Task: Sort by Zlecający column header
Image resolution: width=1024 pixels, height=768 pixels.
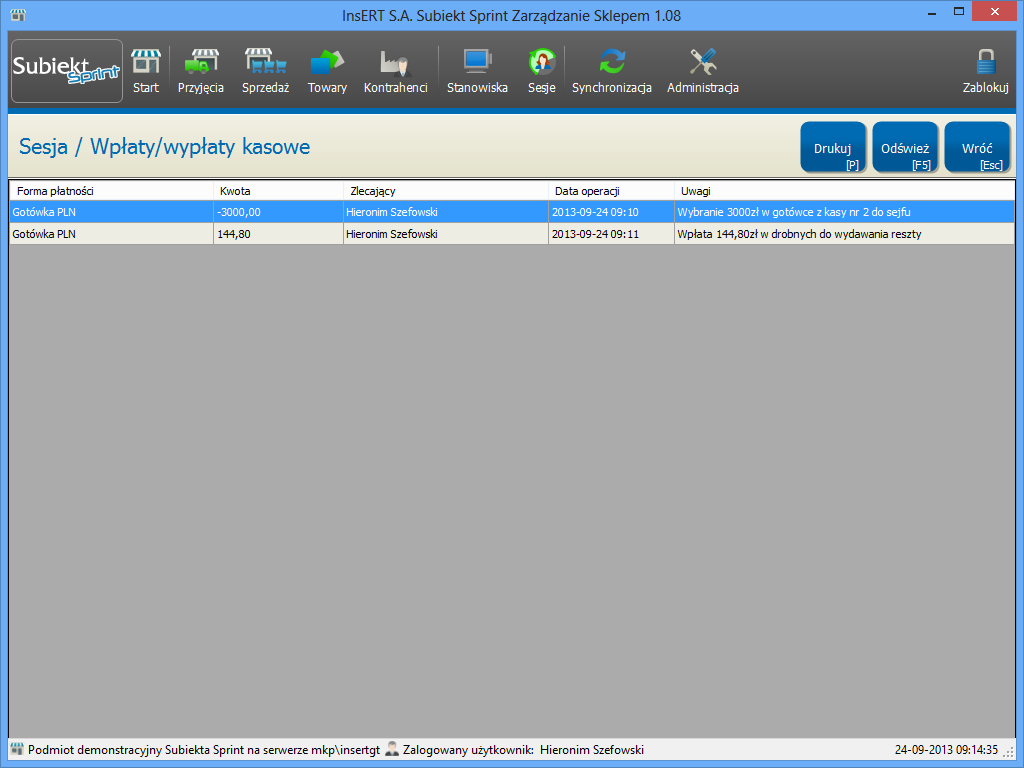Action: point(446,191)
